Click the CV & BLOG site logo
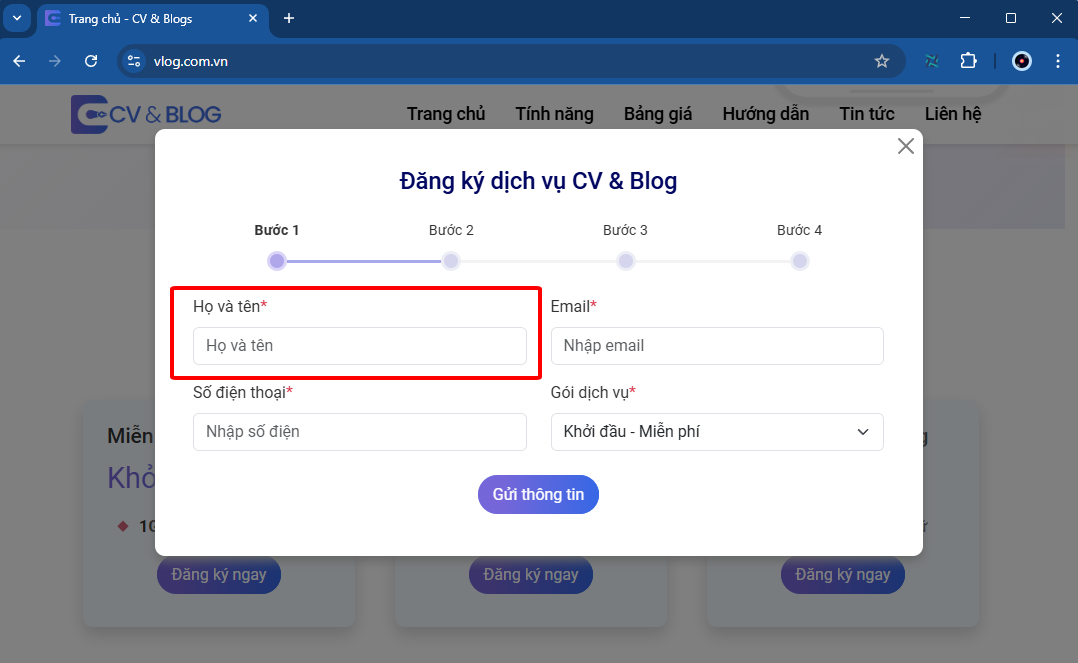This screenshot has width=1078, height=663. pos(145,113)
